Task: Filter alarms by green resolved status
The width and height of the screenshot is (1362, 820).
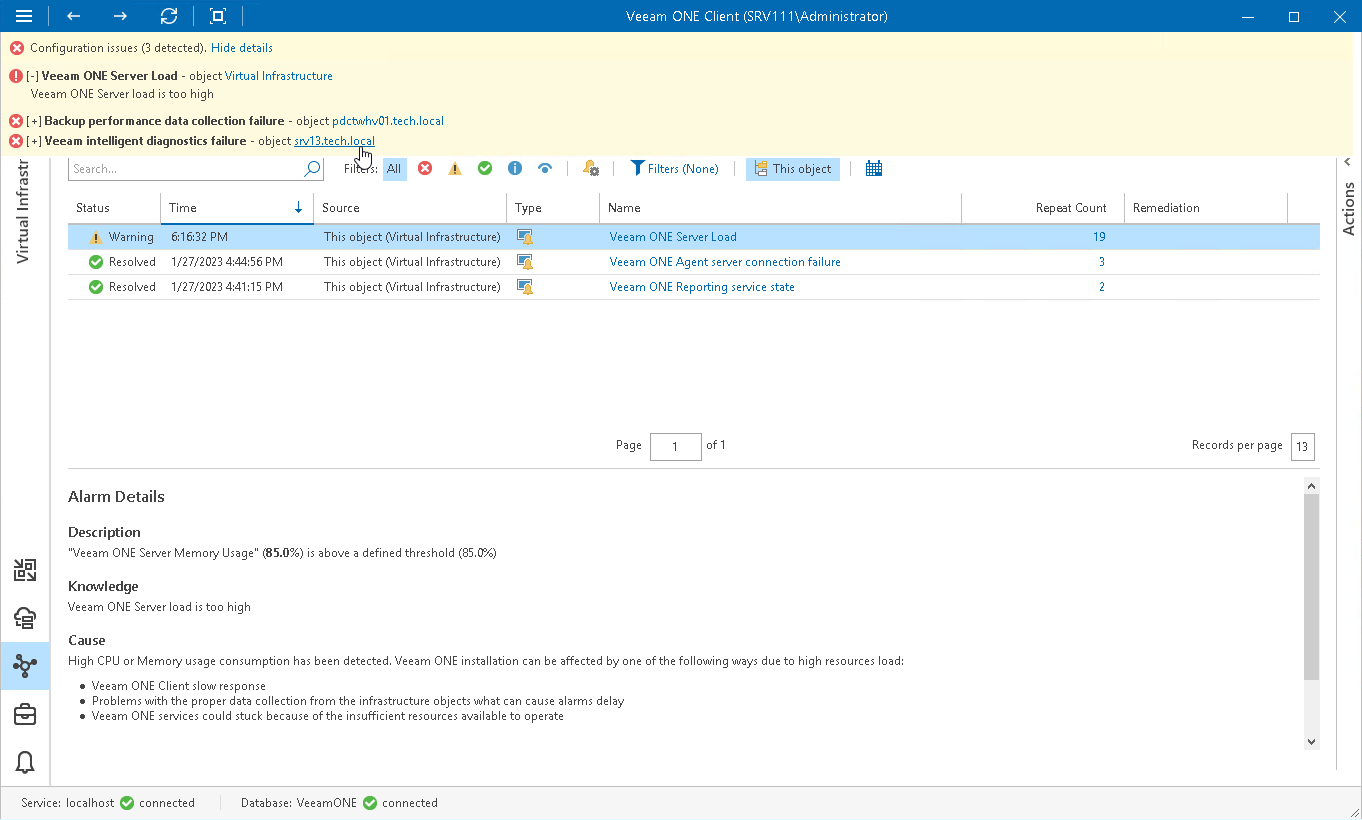Action: (x=485, y=169)
